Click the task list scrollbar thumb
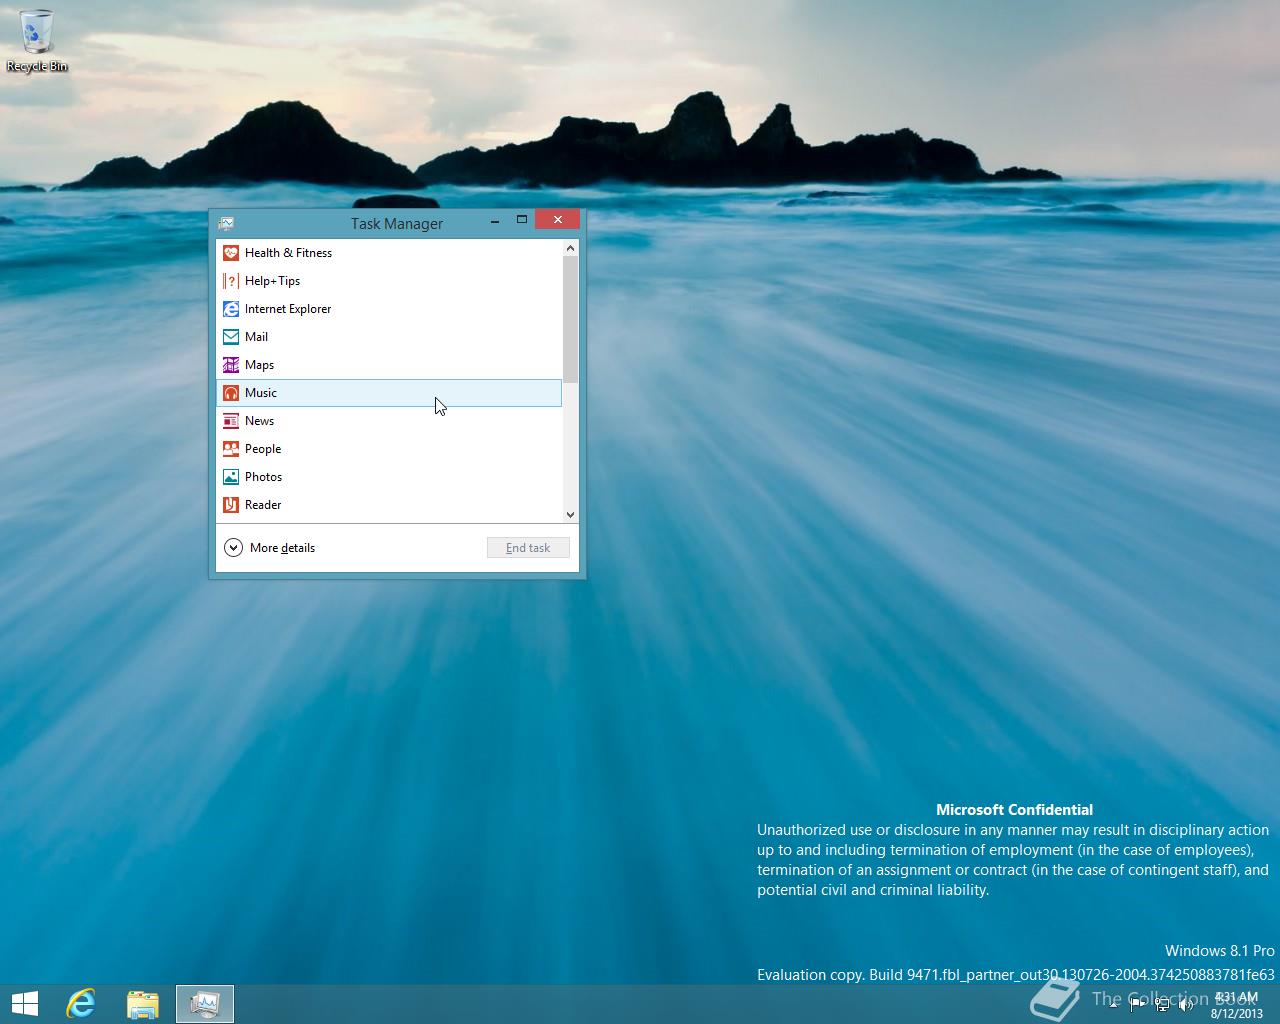 pos(570,320)
